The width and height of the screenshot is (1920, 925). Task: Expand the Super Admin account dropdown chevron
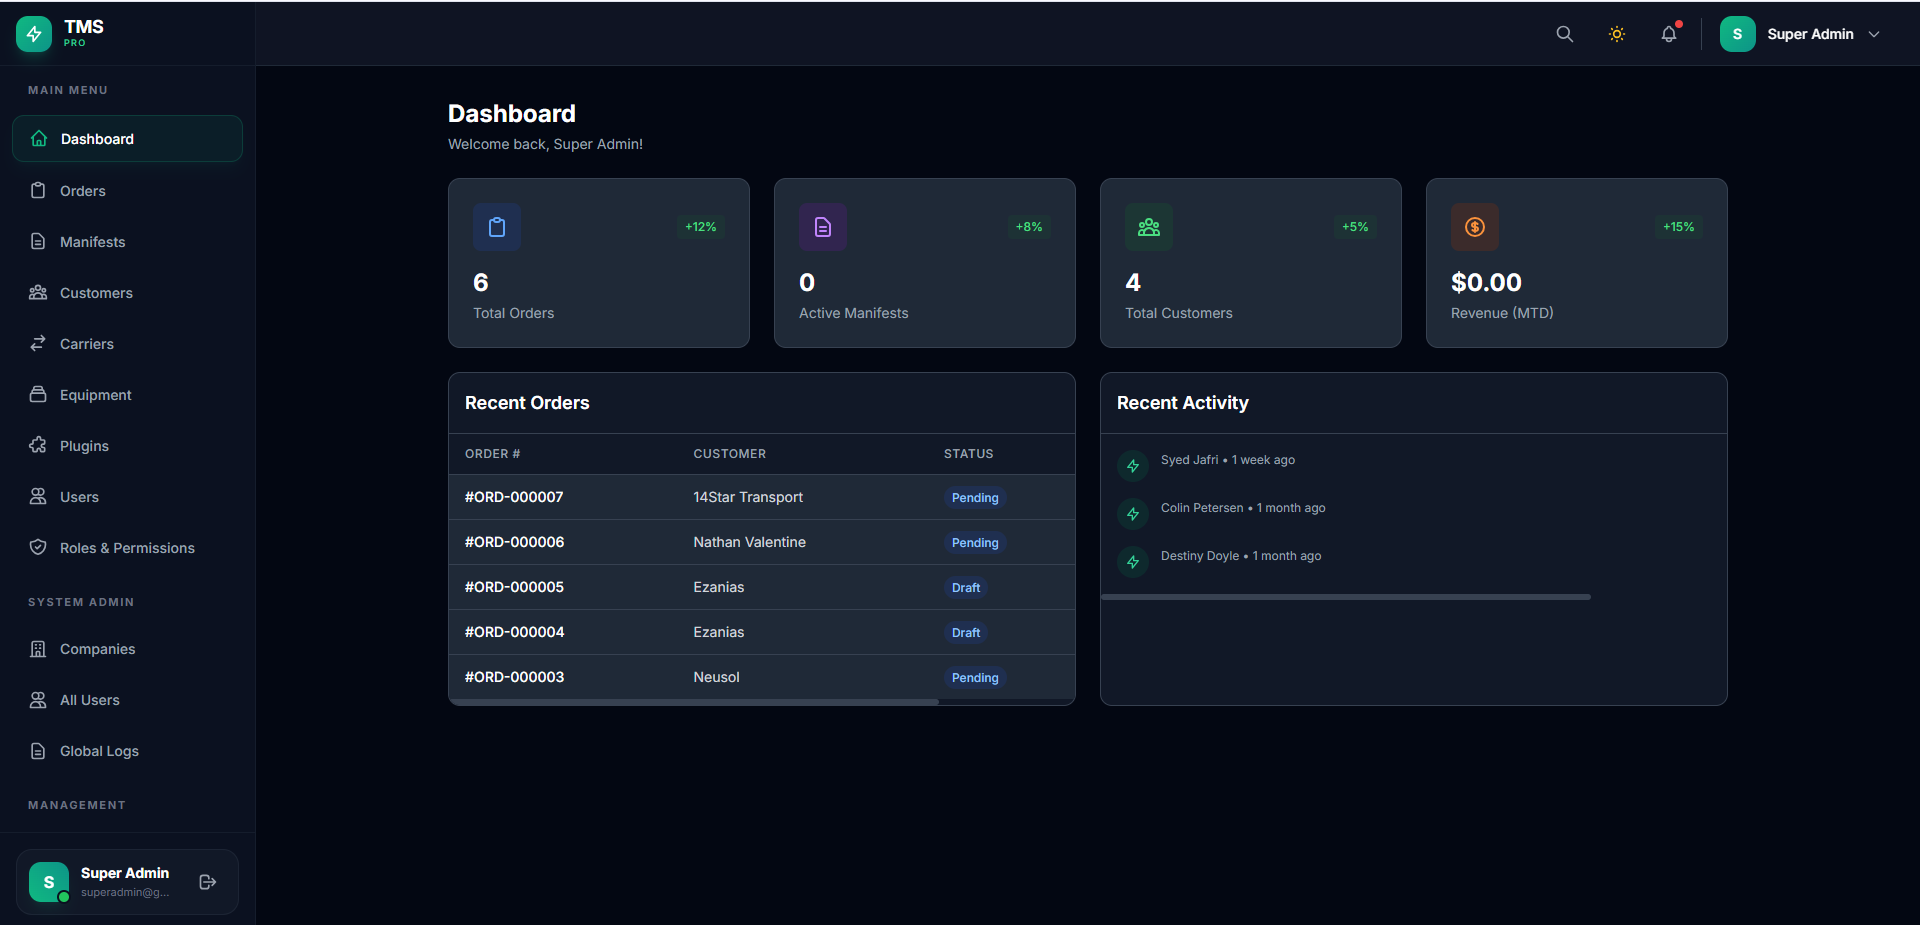click(1874, 34)
